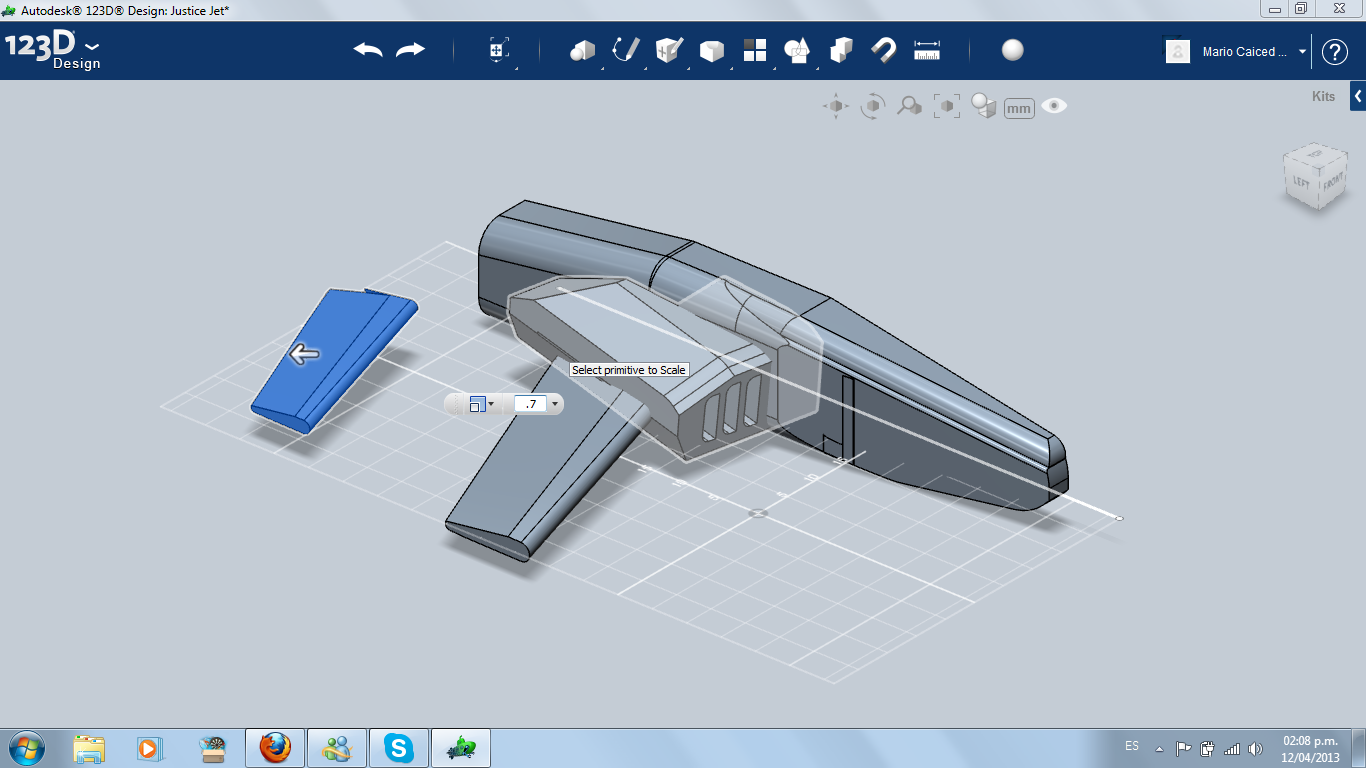The width and height of the screenshot is (1366, 768).
Task: Open Windows Explorer from the taskbar
Action: (x=89, y=748)
